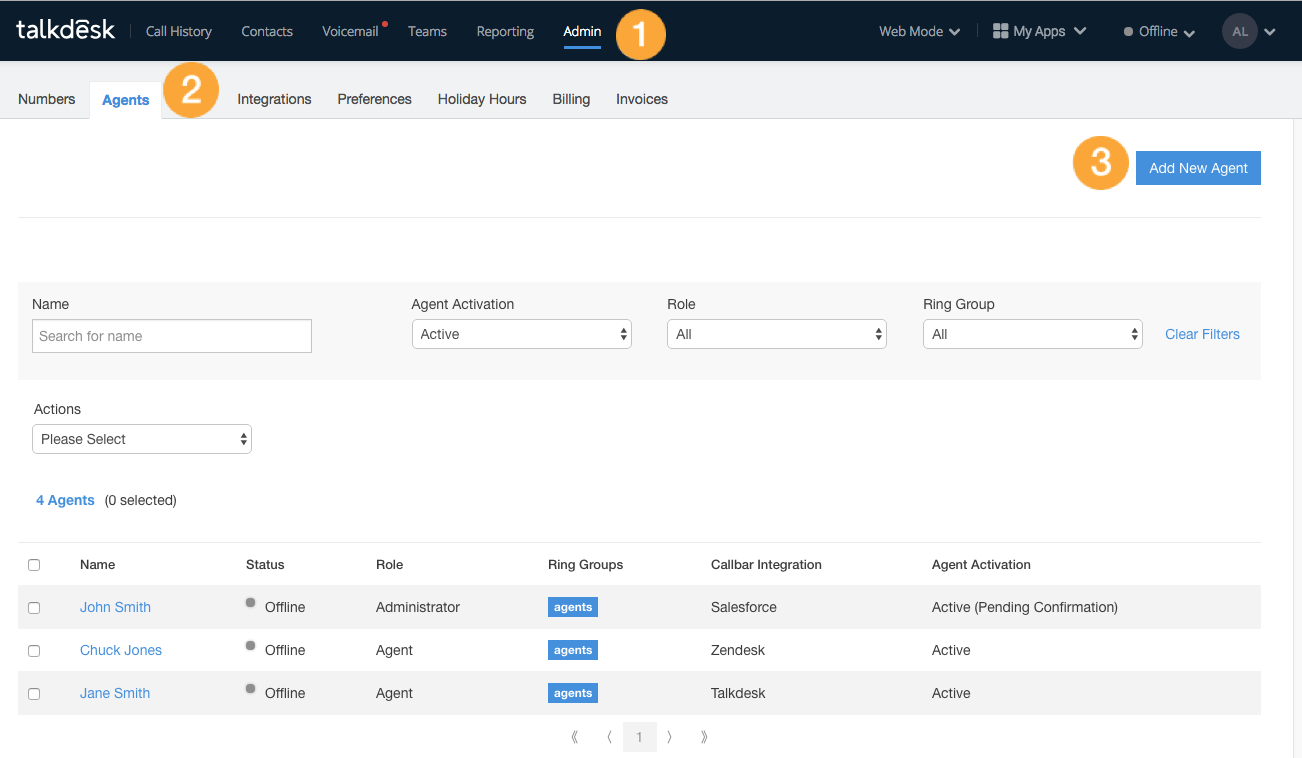Click the next page pagination arrow
This screenshot has width=1302, height=758.
pyautogui.click(x=669, y=737)
